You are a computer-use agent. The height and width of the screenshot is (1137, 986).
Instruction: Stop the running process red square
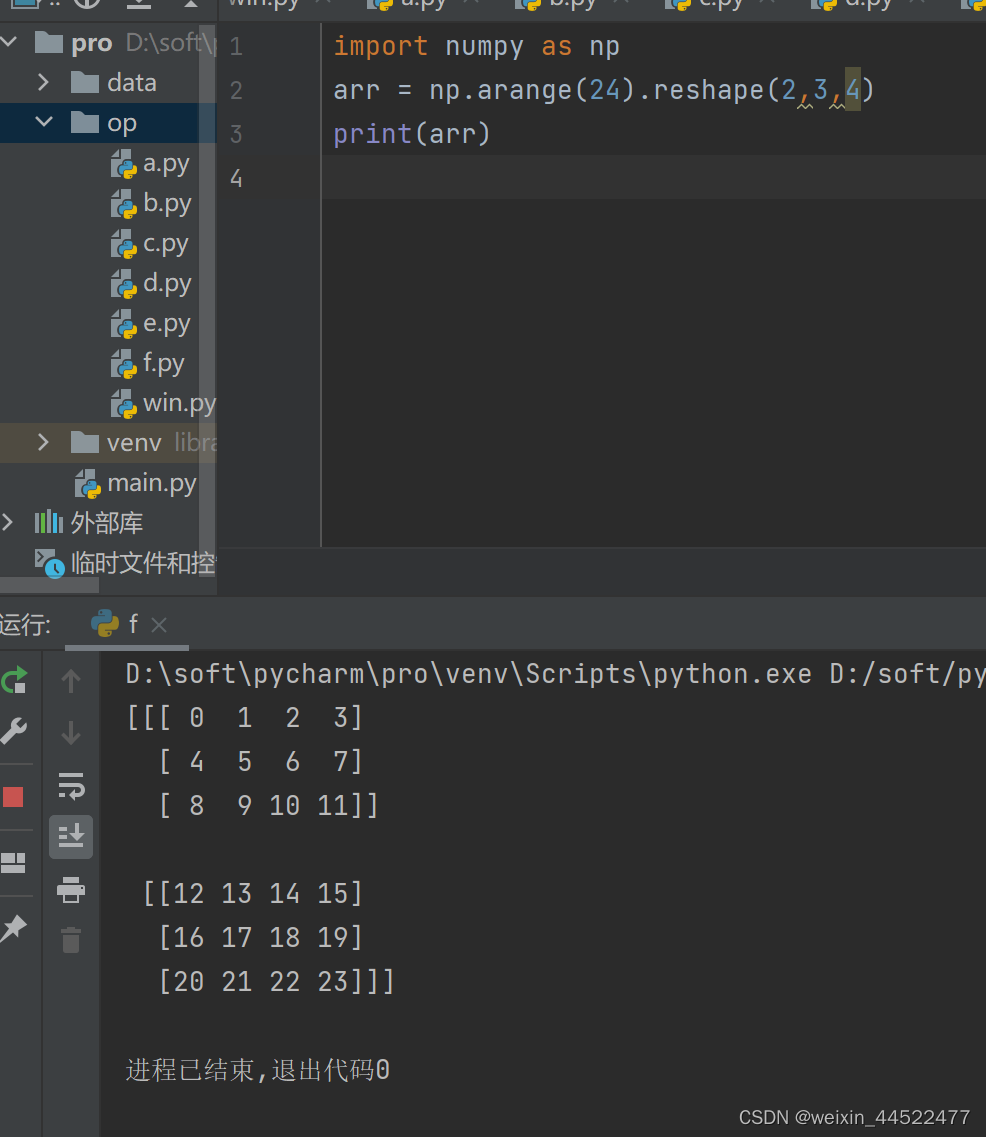click(14, 797)
